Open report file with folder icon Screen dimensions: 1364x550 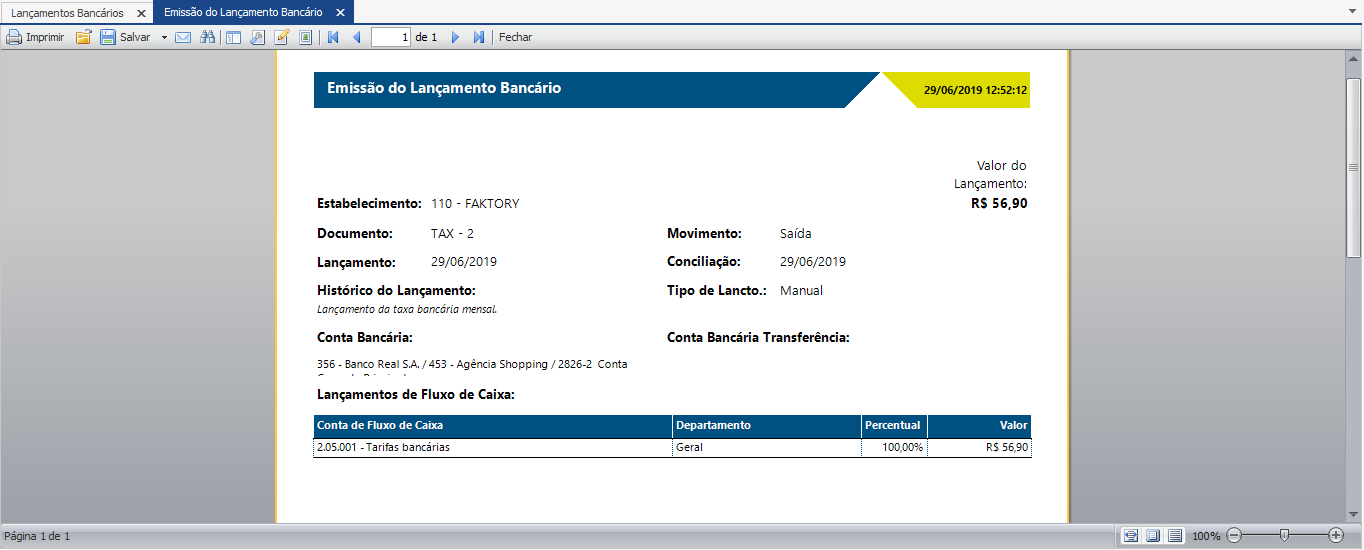tap(84, 37)
